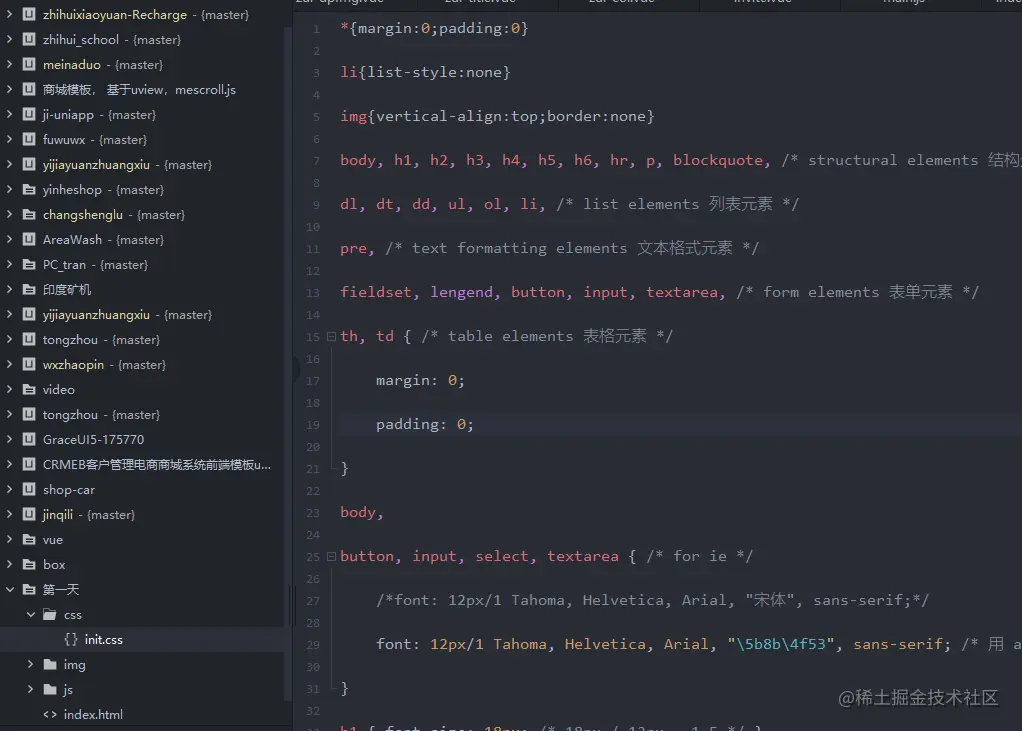Fold the button, input block on line 25

click(x=331, y=557)
